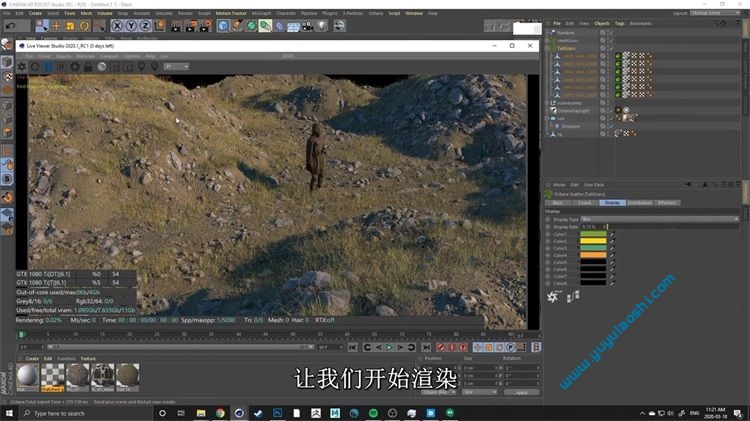Click taskbar search box
Image resolution: width=750 pixels, height=421 pixels.
[x=86, y=413]
